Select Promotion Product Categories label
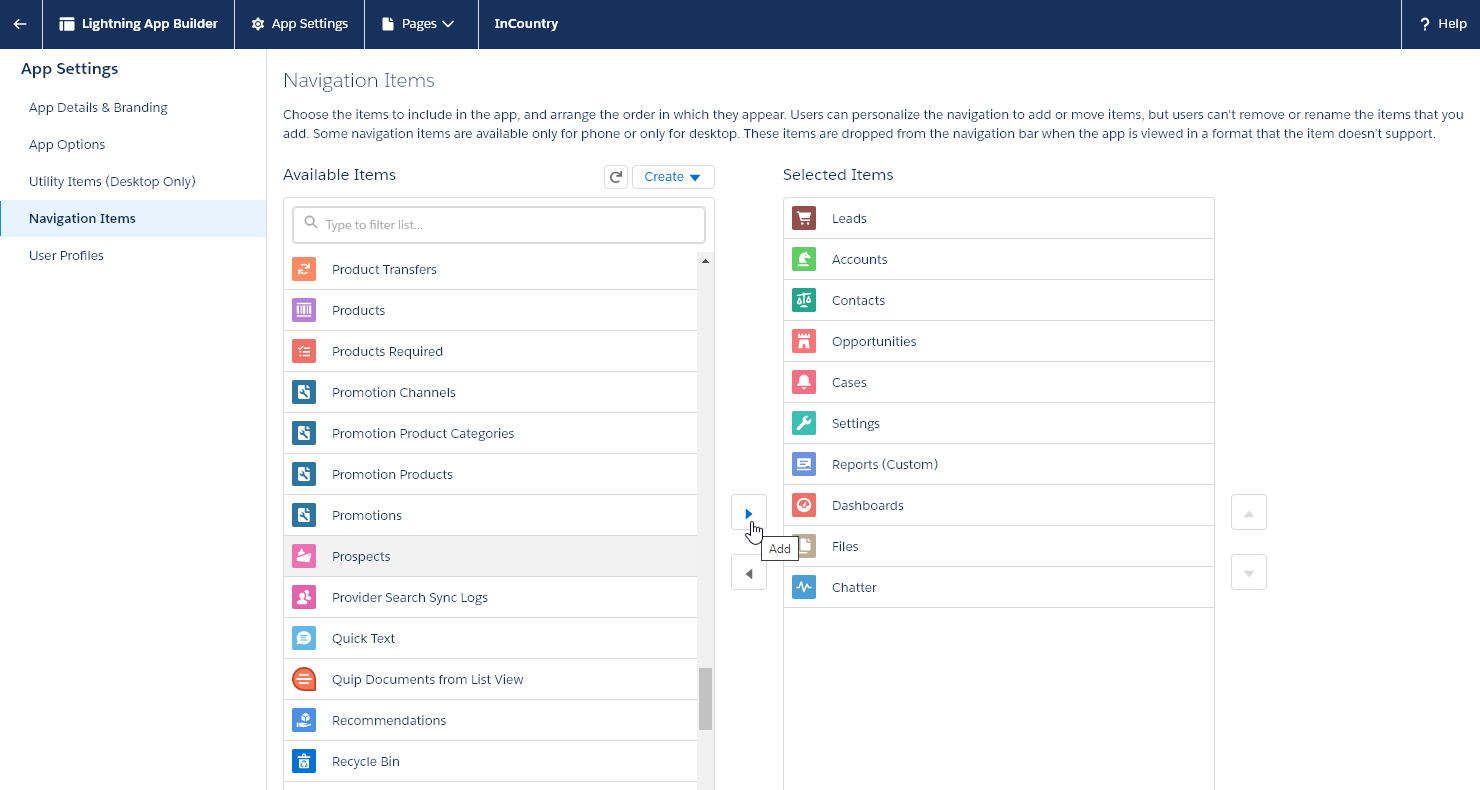Viewport: 1480px width, 790px height. click(423, 434)
